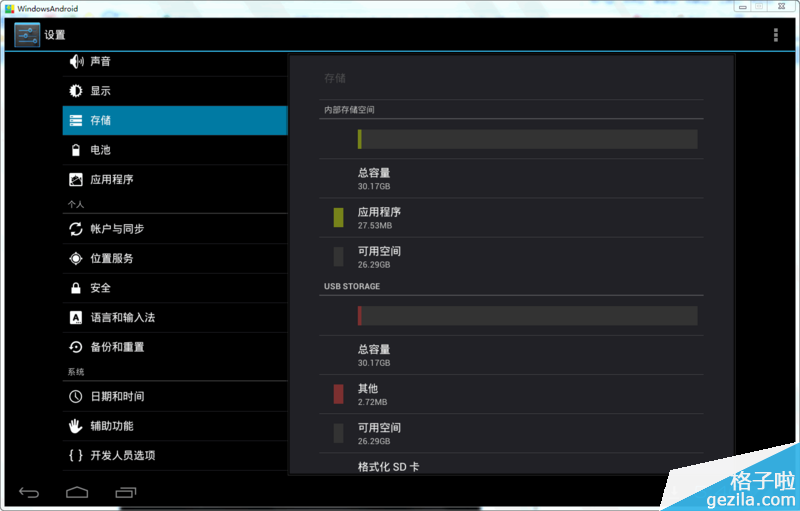Tap the recent apps navigation button
Image resolution: width=800 pixels, height=511 pixels.
click(126, 492)
